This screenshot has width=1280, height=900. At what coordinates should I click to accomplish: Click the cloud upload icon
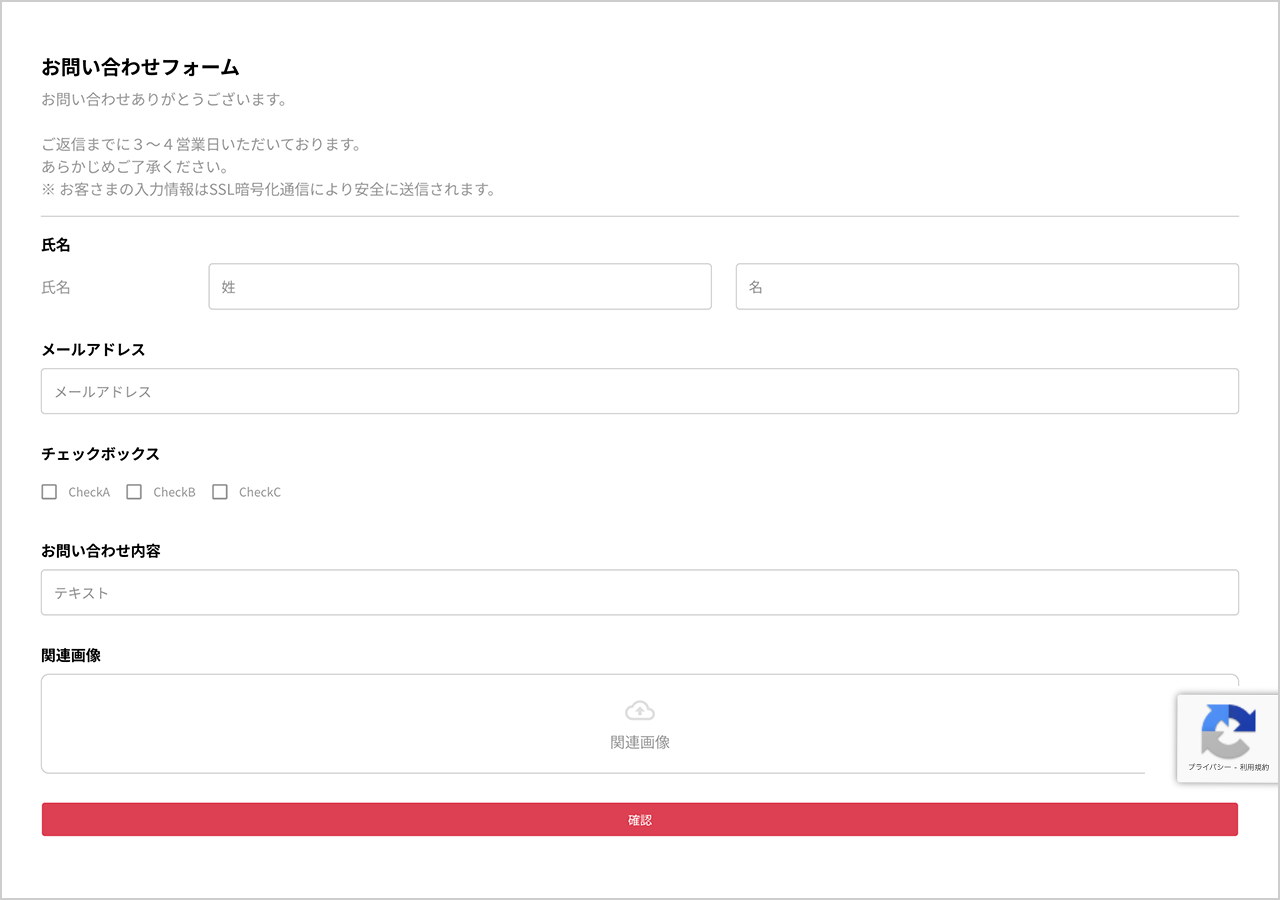(639, 710)
